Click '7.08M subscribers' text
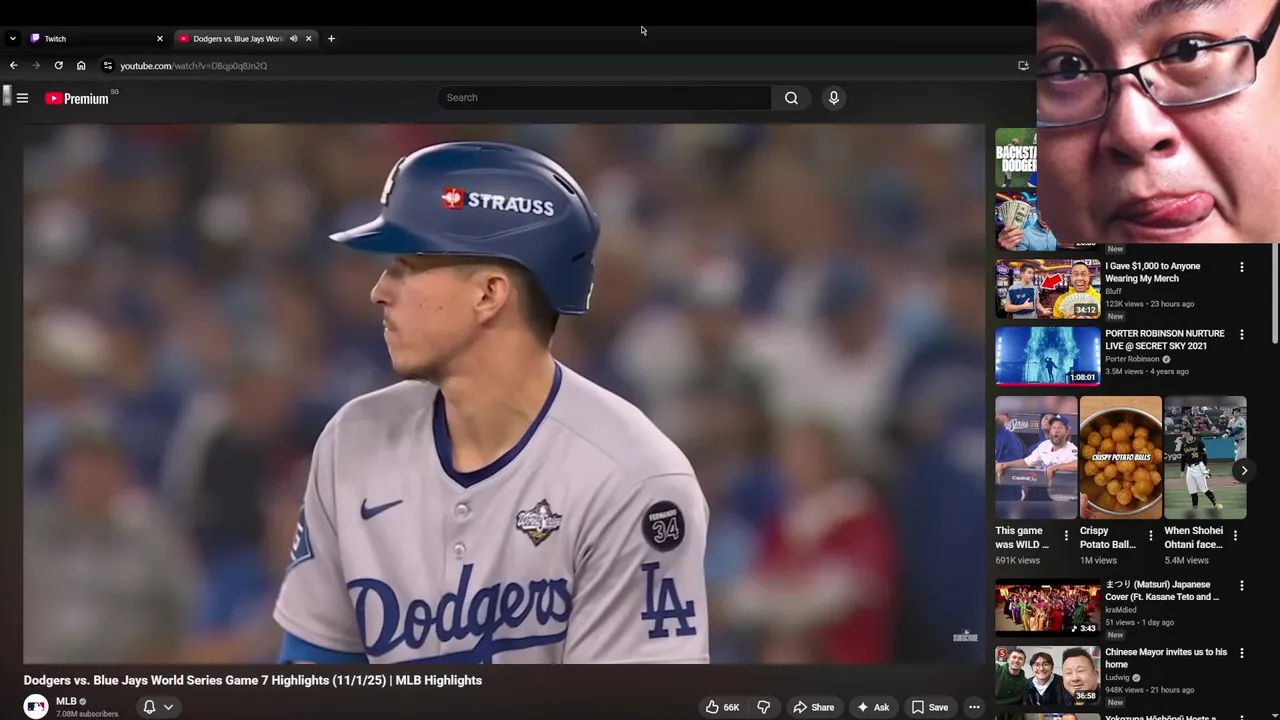Viewport: 1280px width, 720px height. [x=87, y=714]
